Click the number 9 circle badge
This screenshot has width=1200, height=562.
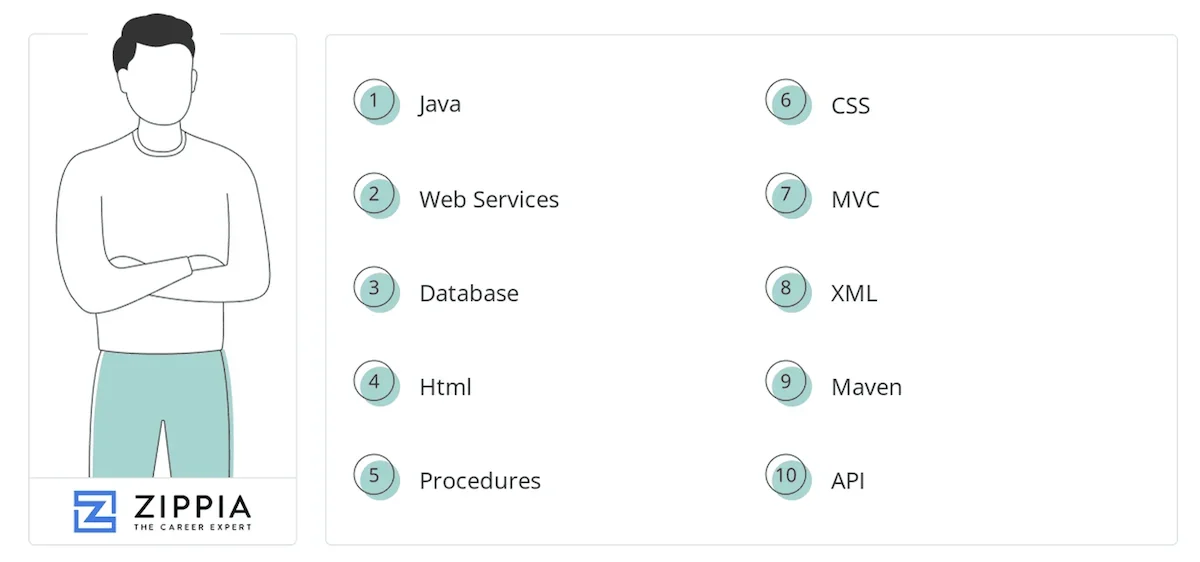point(787,382)
